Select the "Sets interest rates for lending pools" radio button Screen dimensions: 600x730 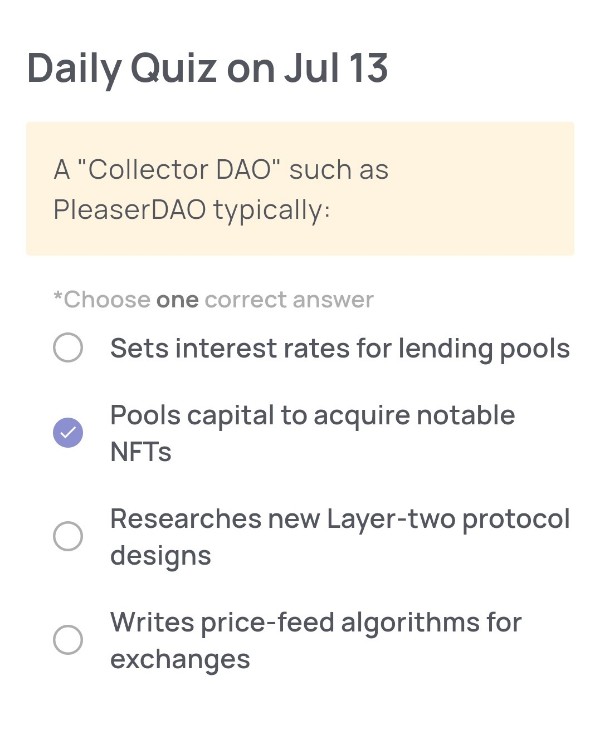[68, 347]
